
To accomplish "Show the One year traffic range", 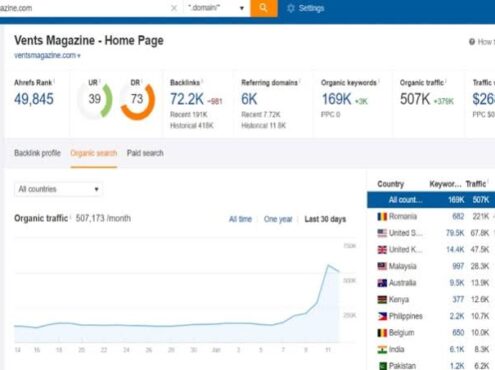I will pos(278,219).
